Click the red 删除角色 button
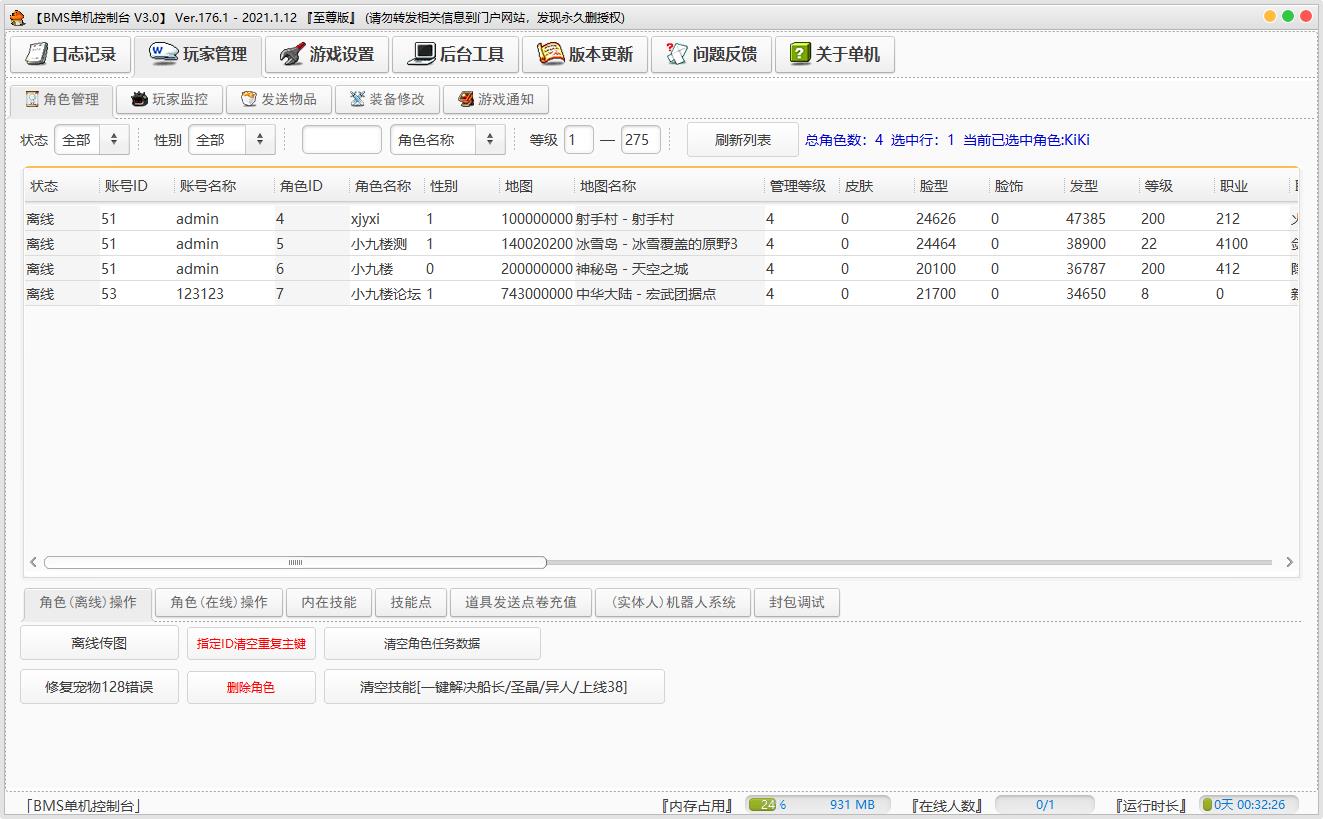The image size is (1323, 819). (x=251, y=687)
